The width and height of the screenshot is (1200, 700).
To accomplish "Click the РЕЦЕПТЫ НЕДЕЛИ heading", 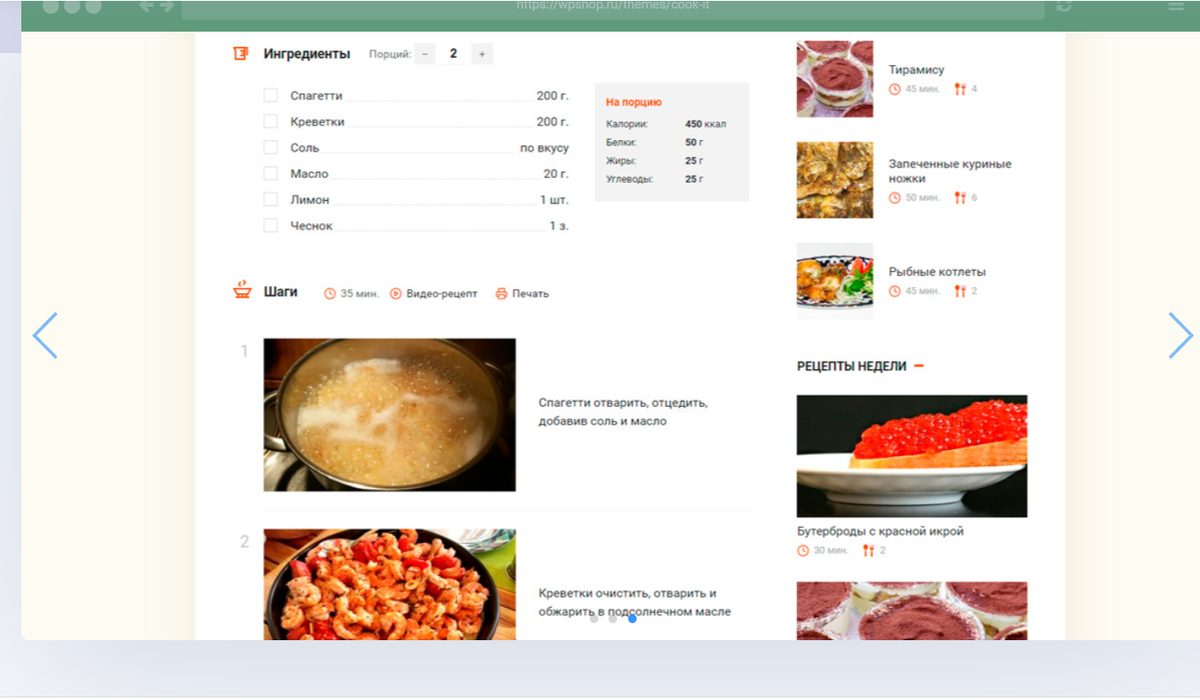I will tap(852, 366).
